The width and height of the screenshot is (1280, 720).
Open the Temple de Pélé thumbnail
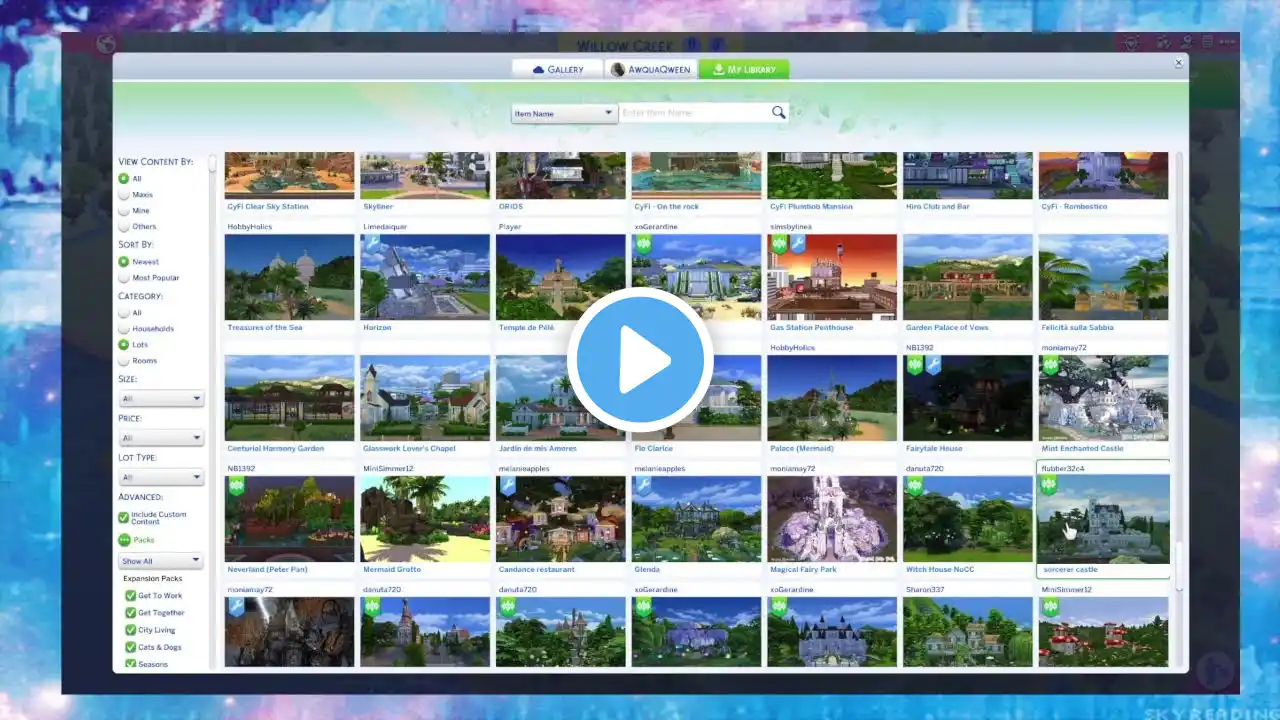(x=560, y=277)
